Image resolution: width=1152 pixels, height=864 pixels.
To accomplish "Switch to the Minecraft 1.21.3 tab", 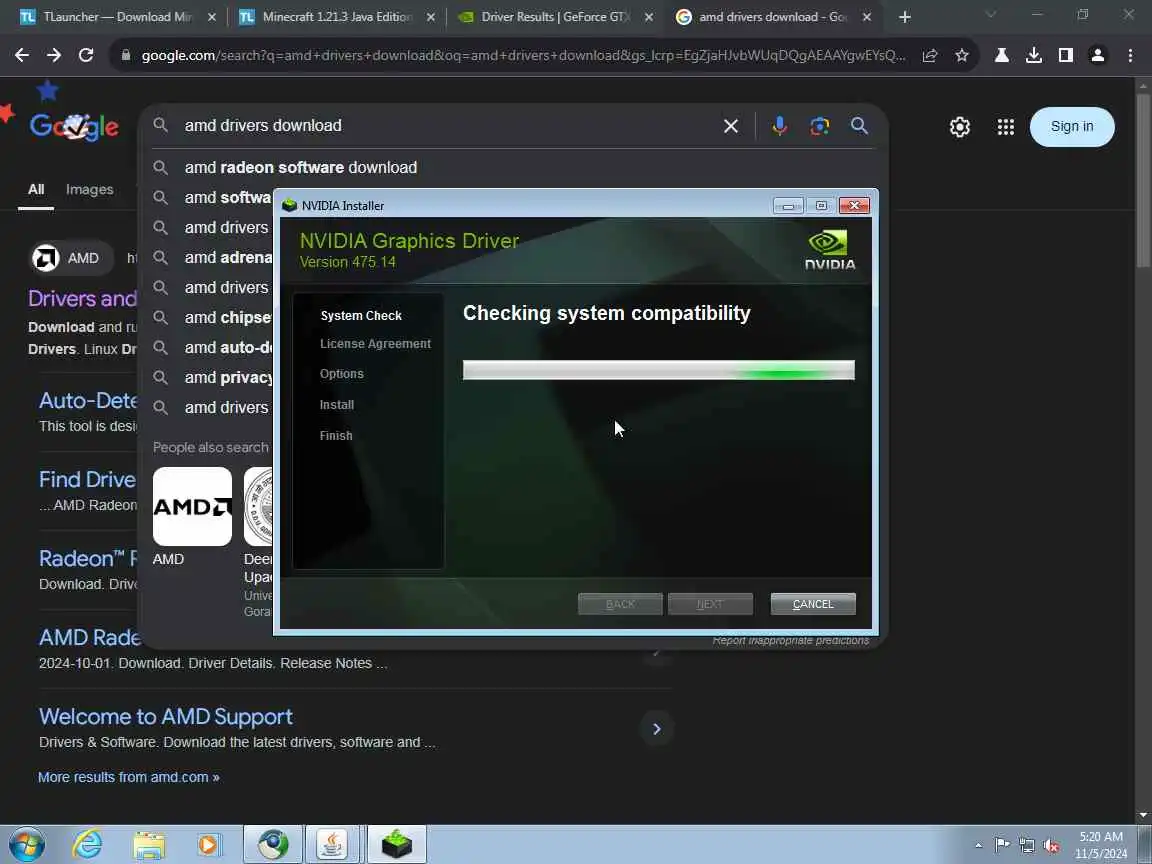I will point(336,17).
